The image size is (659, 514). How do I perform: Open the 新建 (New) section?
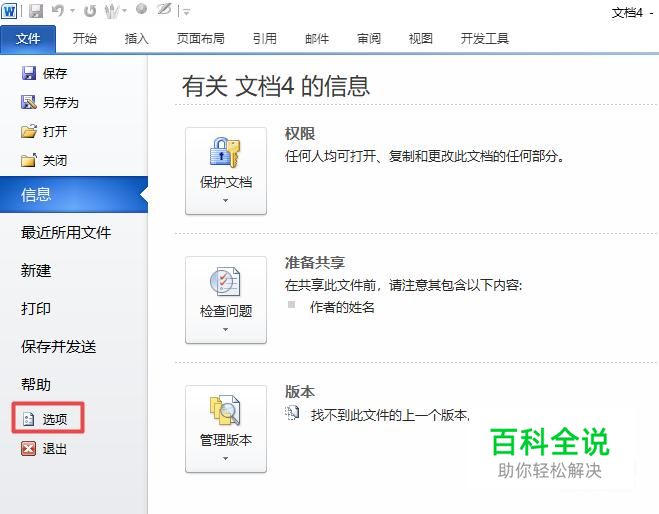coord(36,270)
